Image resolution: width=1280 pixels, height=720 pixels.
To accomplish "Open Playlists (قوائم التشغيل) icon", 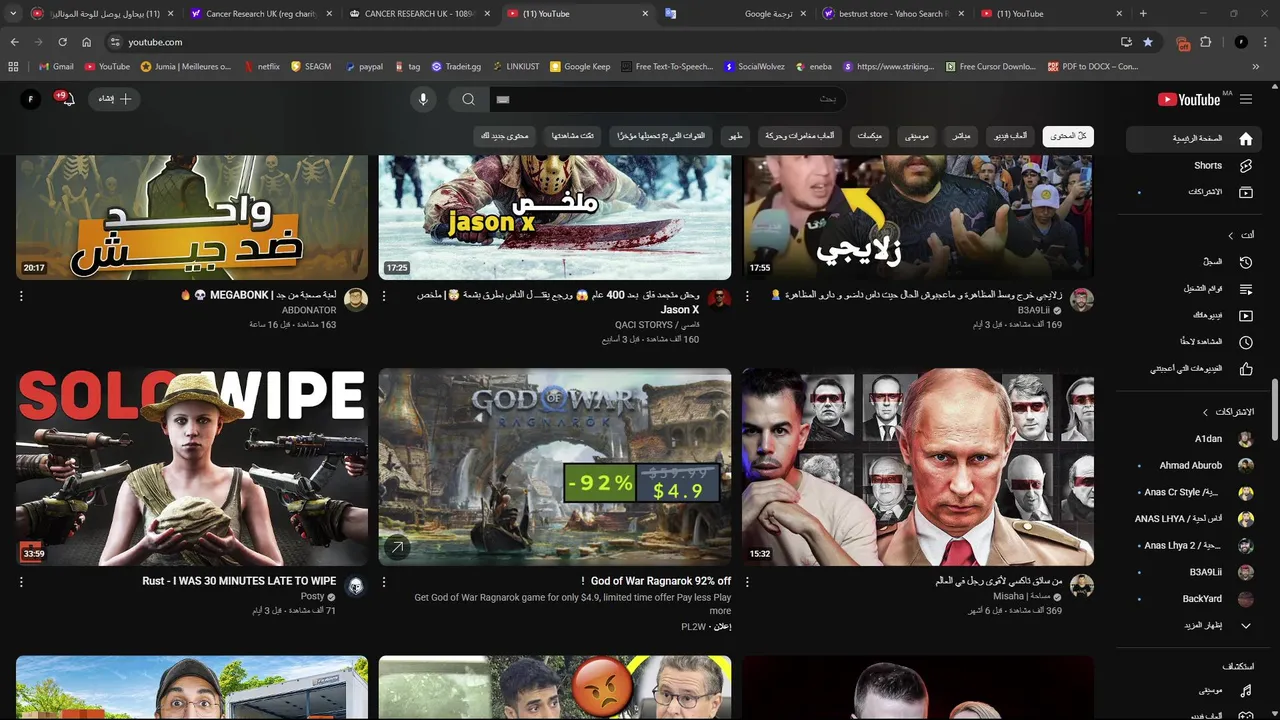I will (x=1245, y=289).
